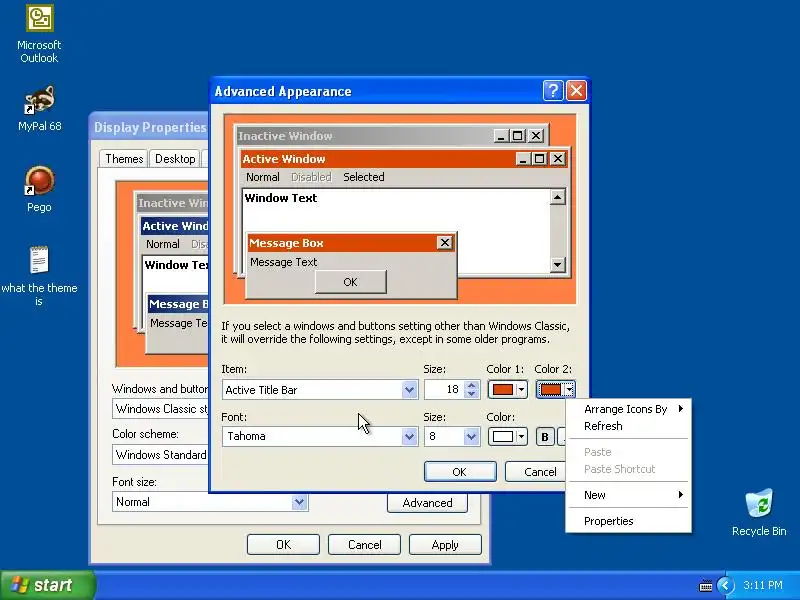The height and width of the screenshot is (600, 800).
Task: Click the preview scrollbar up arrow
Action: point(558,197)
